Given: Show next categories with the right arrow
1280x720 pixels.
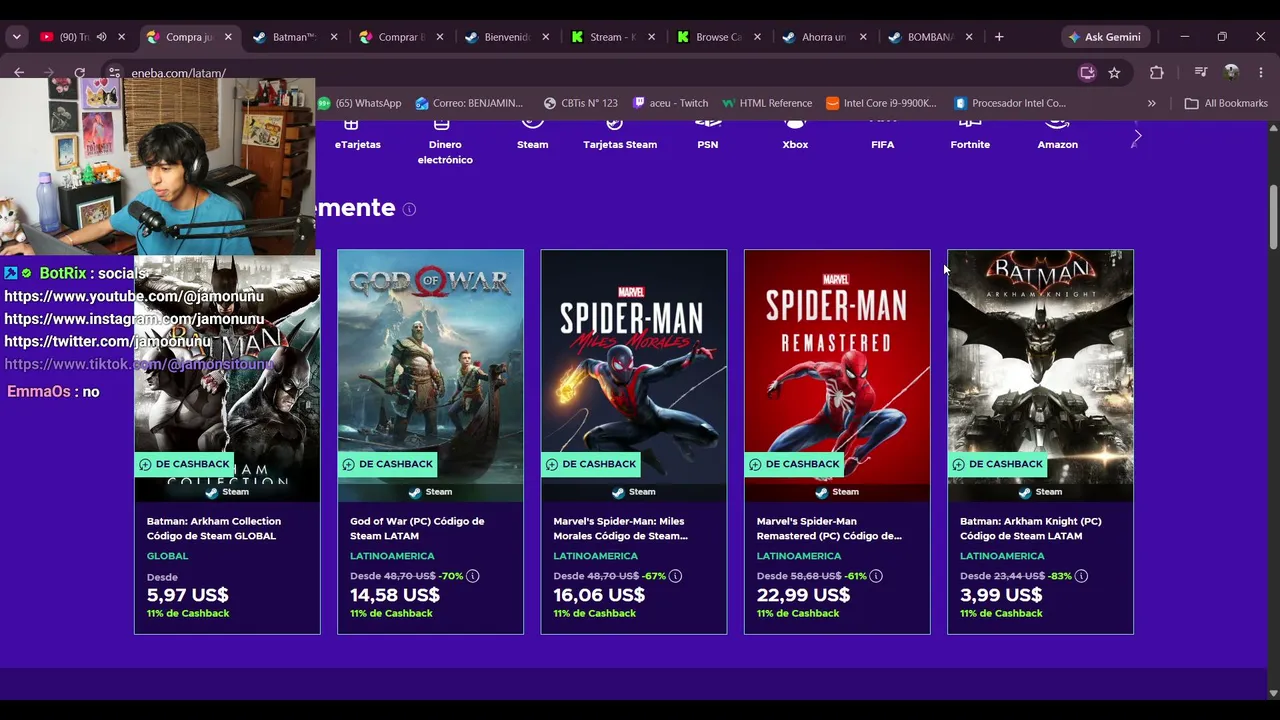Looking at the screenshot, I should pos(1137,136).
